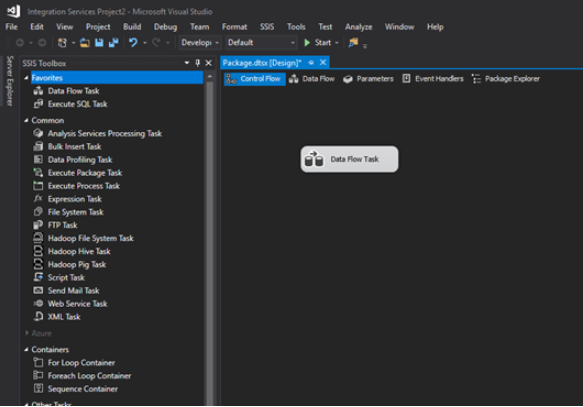This screenshot has width=583, height=407.
Task: Open the Start button dropdown arrow
Action: coord(337,43)
